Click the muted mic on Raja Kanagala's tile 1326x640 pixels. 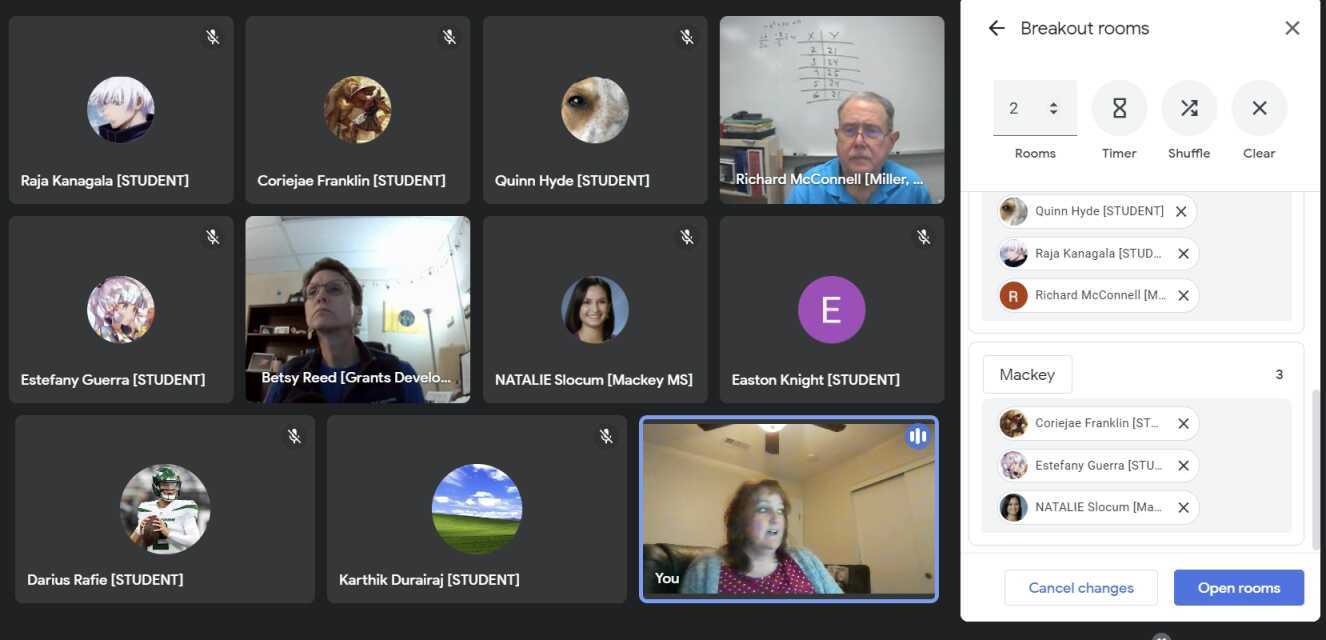pyautogui.click(x=213, y=37)
